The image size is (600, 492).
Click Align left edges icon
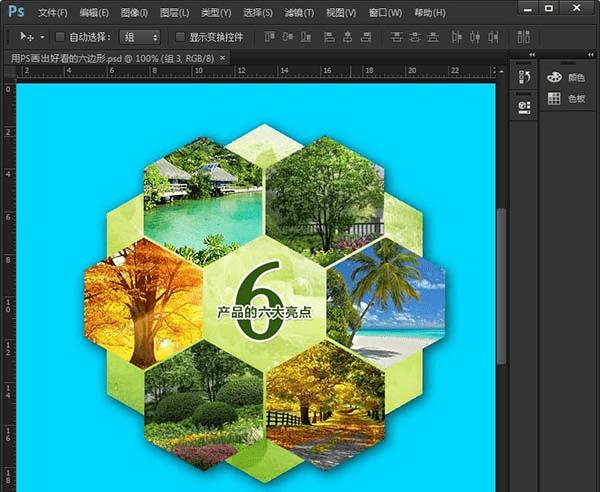pyautogui.click(x=329, y=37)
